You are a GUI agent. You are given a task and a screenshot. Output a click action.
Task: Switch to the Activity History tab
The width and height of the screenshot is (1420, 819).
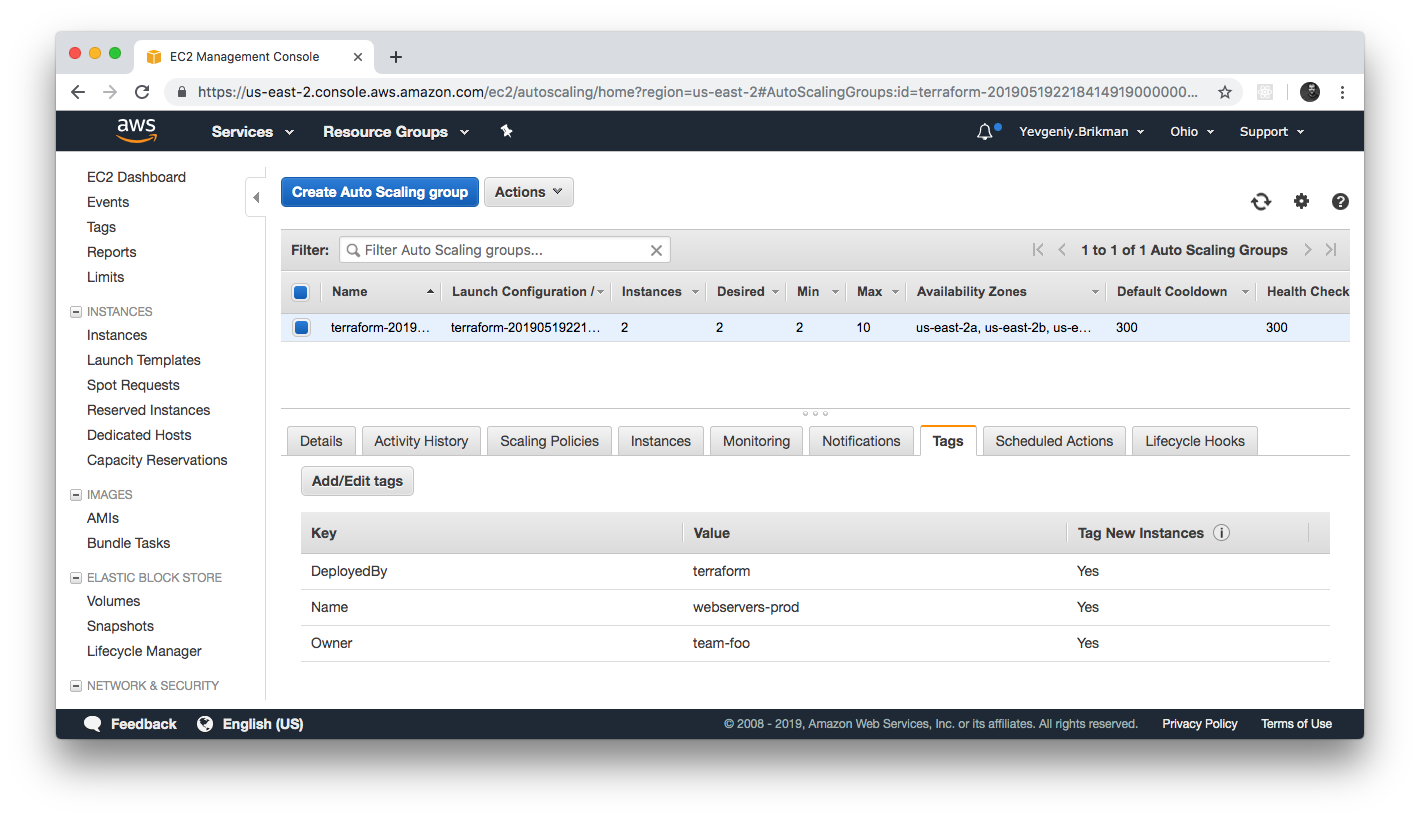(421, 441)
